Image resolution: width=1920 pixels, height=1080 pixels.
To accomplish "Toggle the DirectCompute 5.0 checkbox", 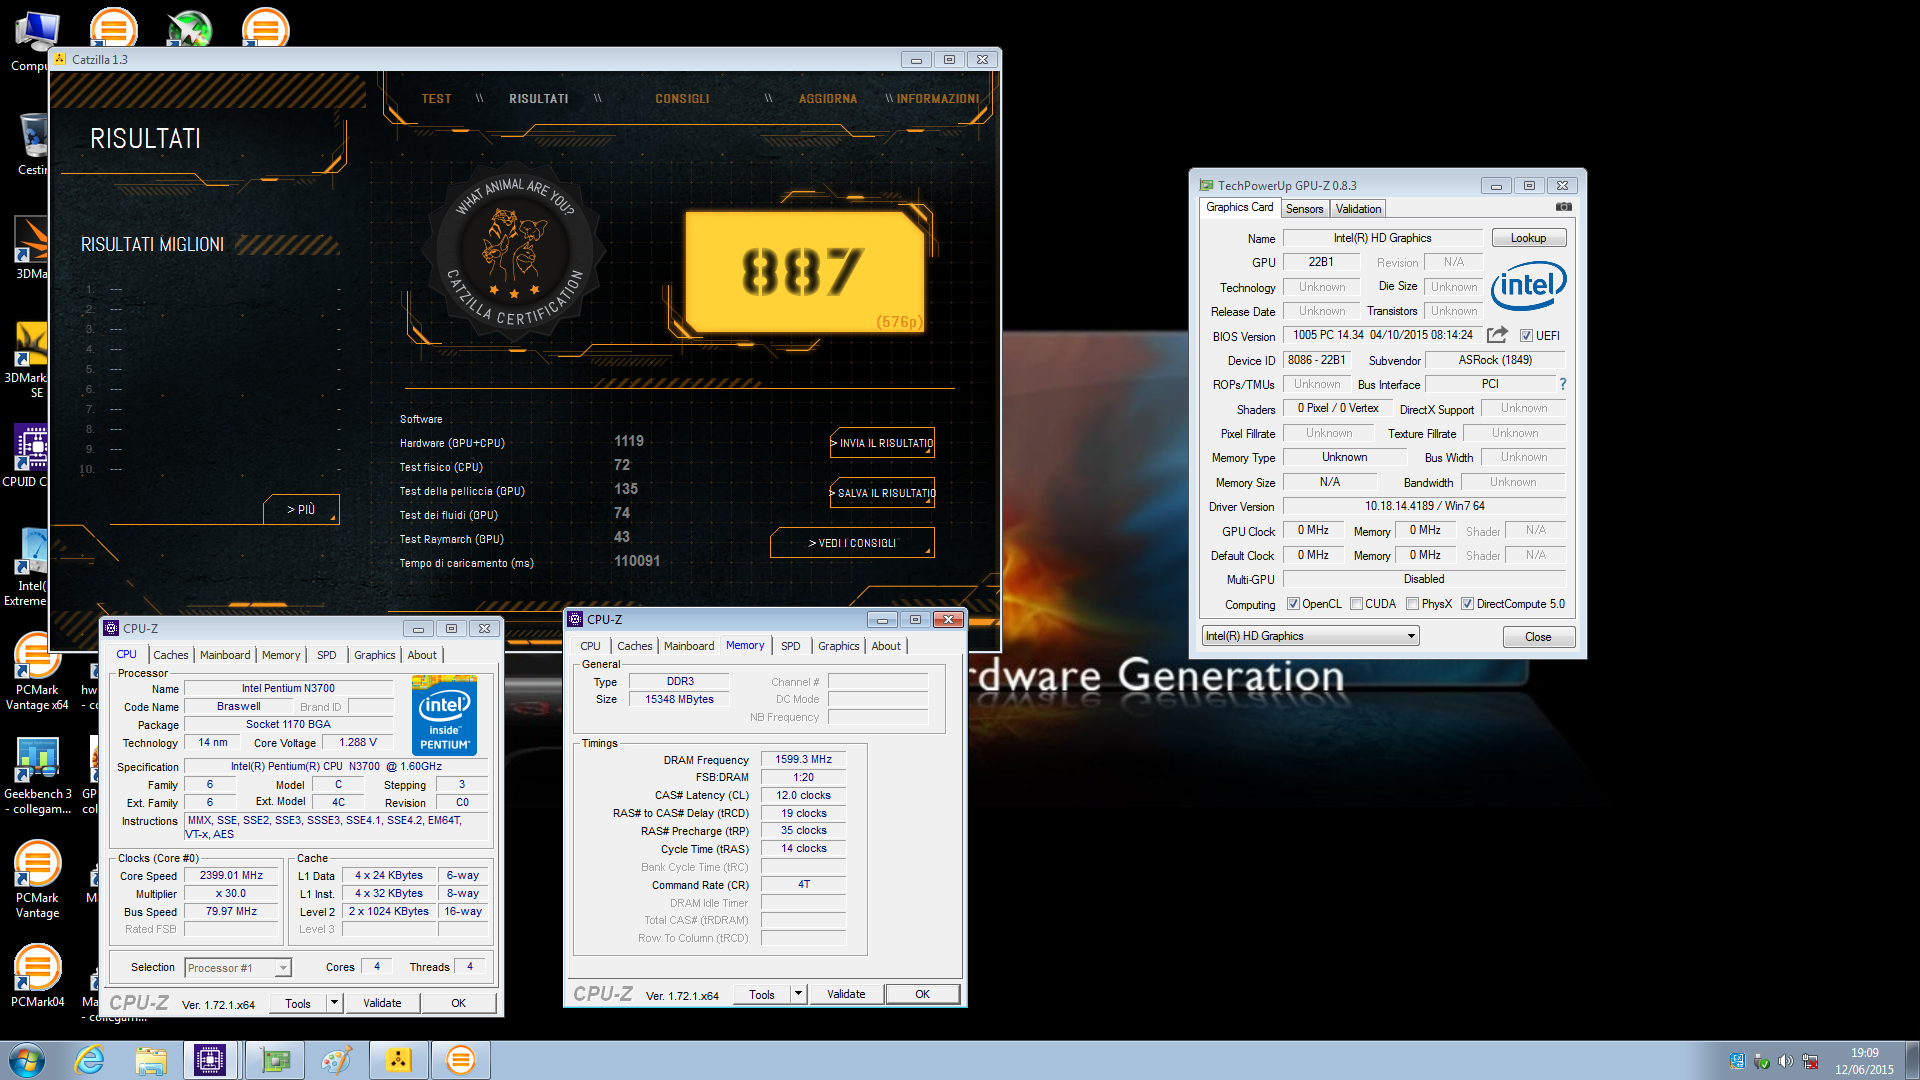I will coord(1467,604).
